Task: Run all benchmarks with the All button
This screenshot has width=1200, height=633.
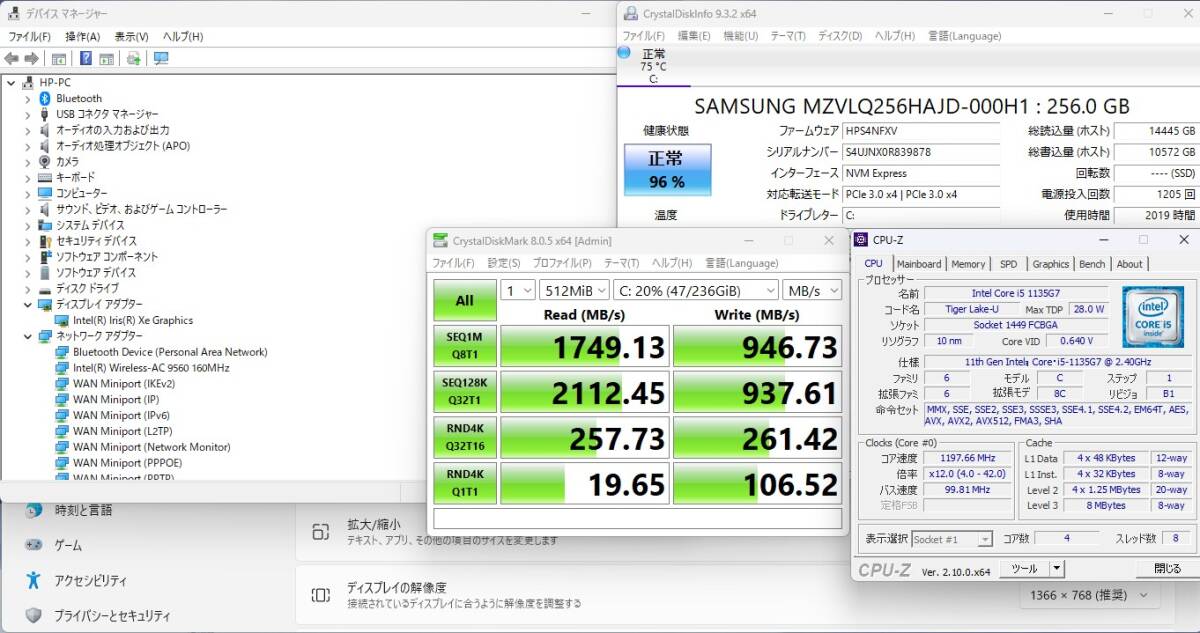Action: (463, 300)
